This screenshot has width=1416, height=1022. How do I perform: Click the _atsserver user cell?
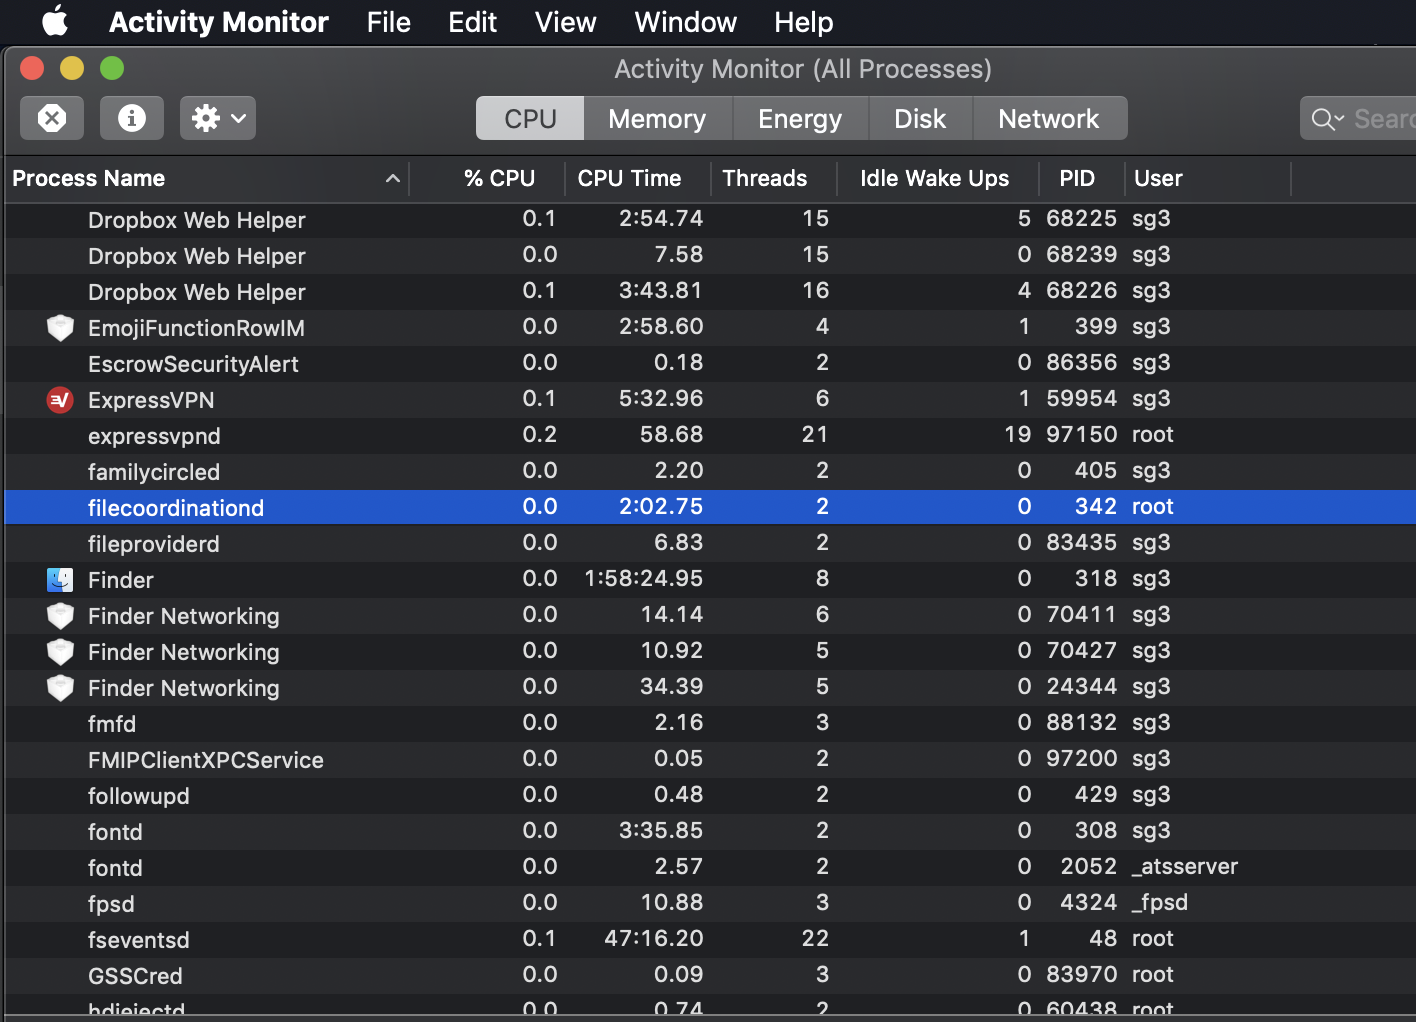pyautogui.click(x=1185, y=867)
